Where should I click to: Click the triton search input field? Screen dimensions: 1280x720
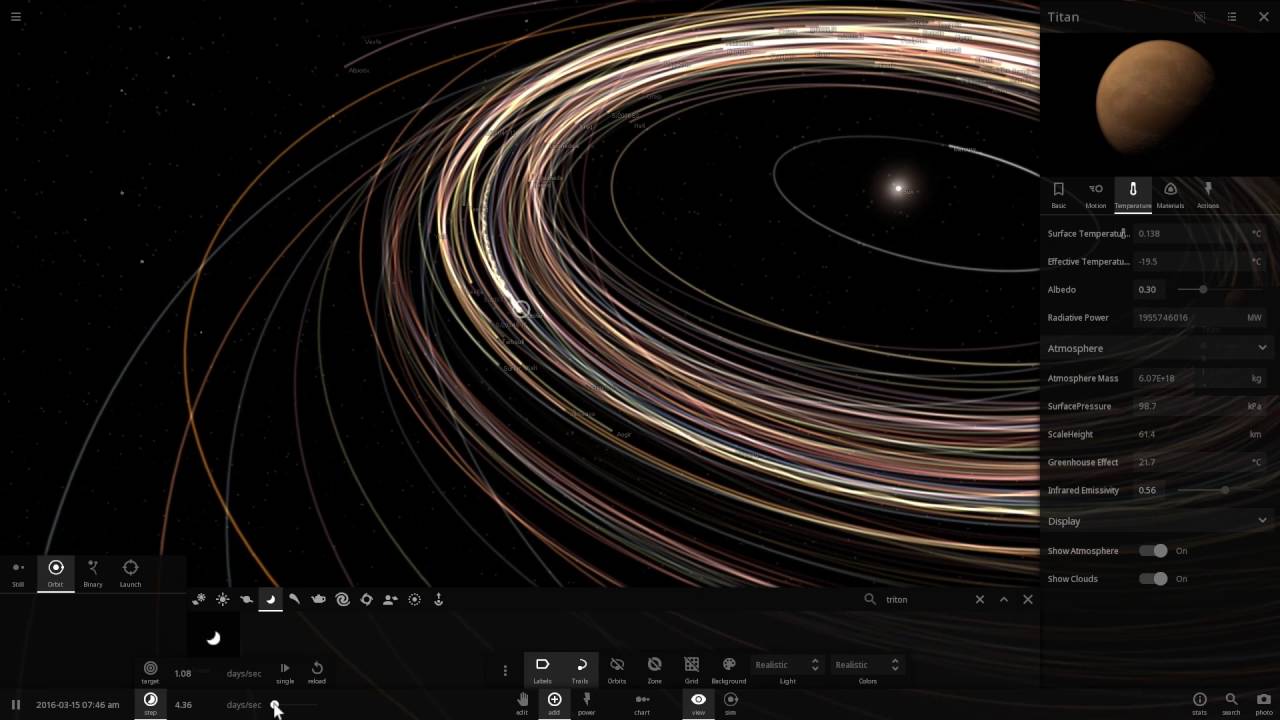[925, 599]
